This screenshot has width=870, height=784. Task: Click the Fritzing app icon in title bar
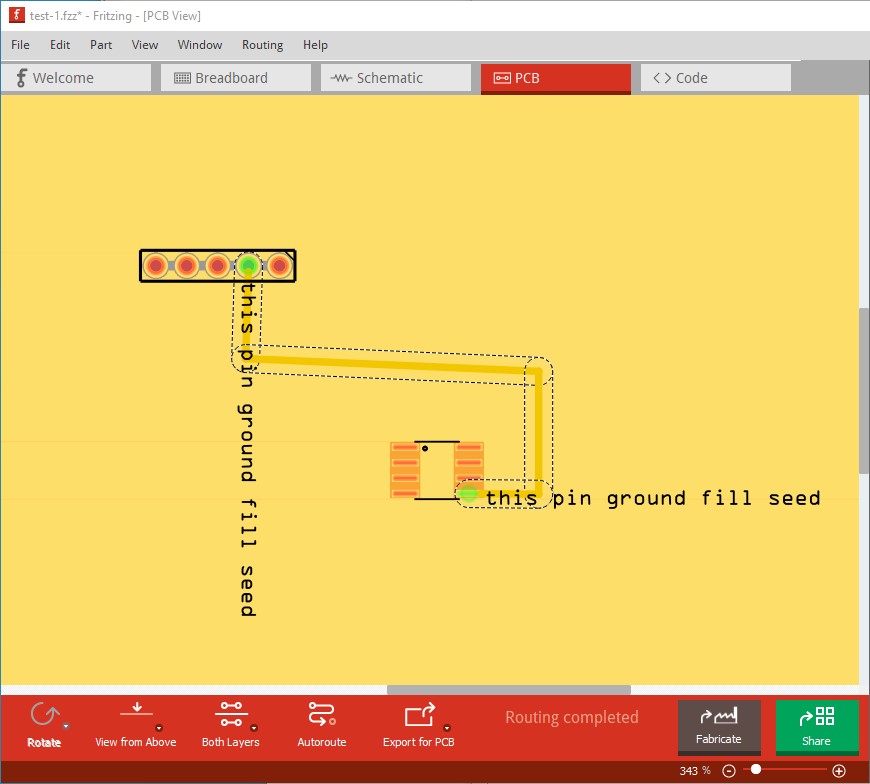[x=17, y=15]
